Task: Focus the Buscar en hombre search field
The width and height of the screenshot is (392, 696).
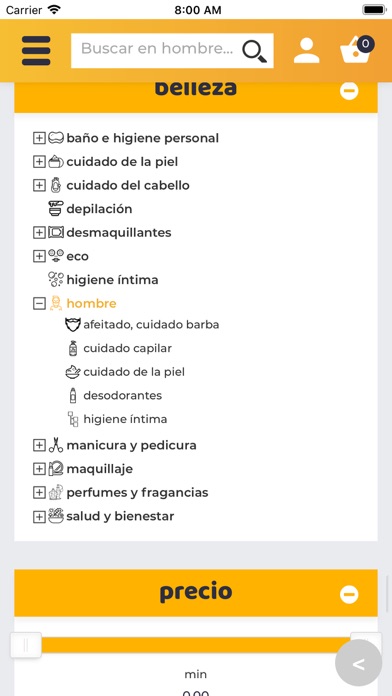Action: point(160,49)
